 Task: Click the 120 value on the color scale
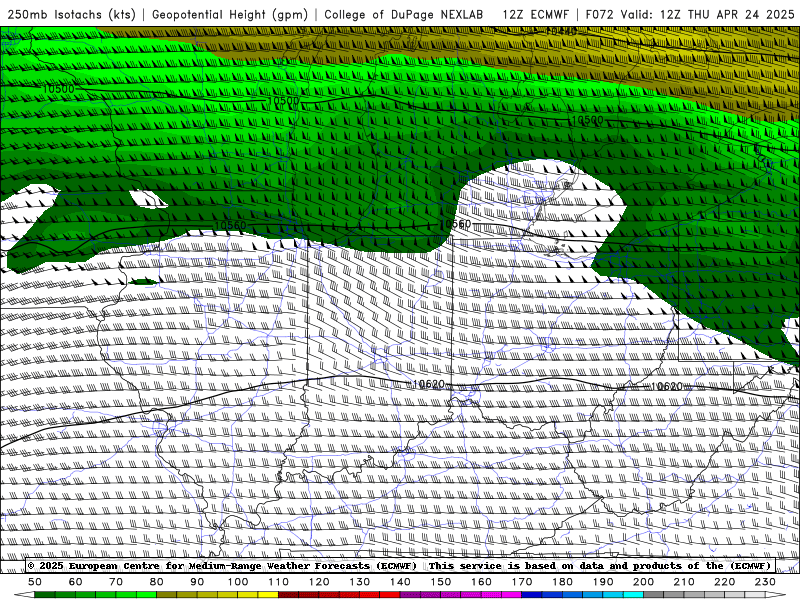[x=319, y=582]
